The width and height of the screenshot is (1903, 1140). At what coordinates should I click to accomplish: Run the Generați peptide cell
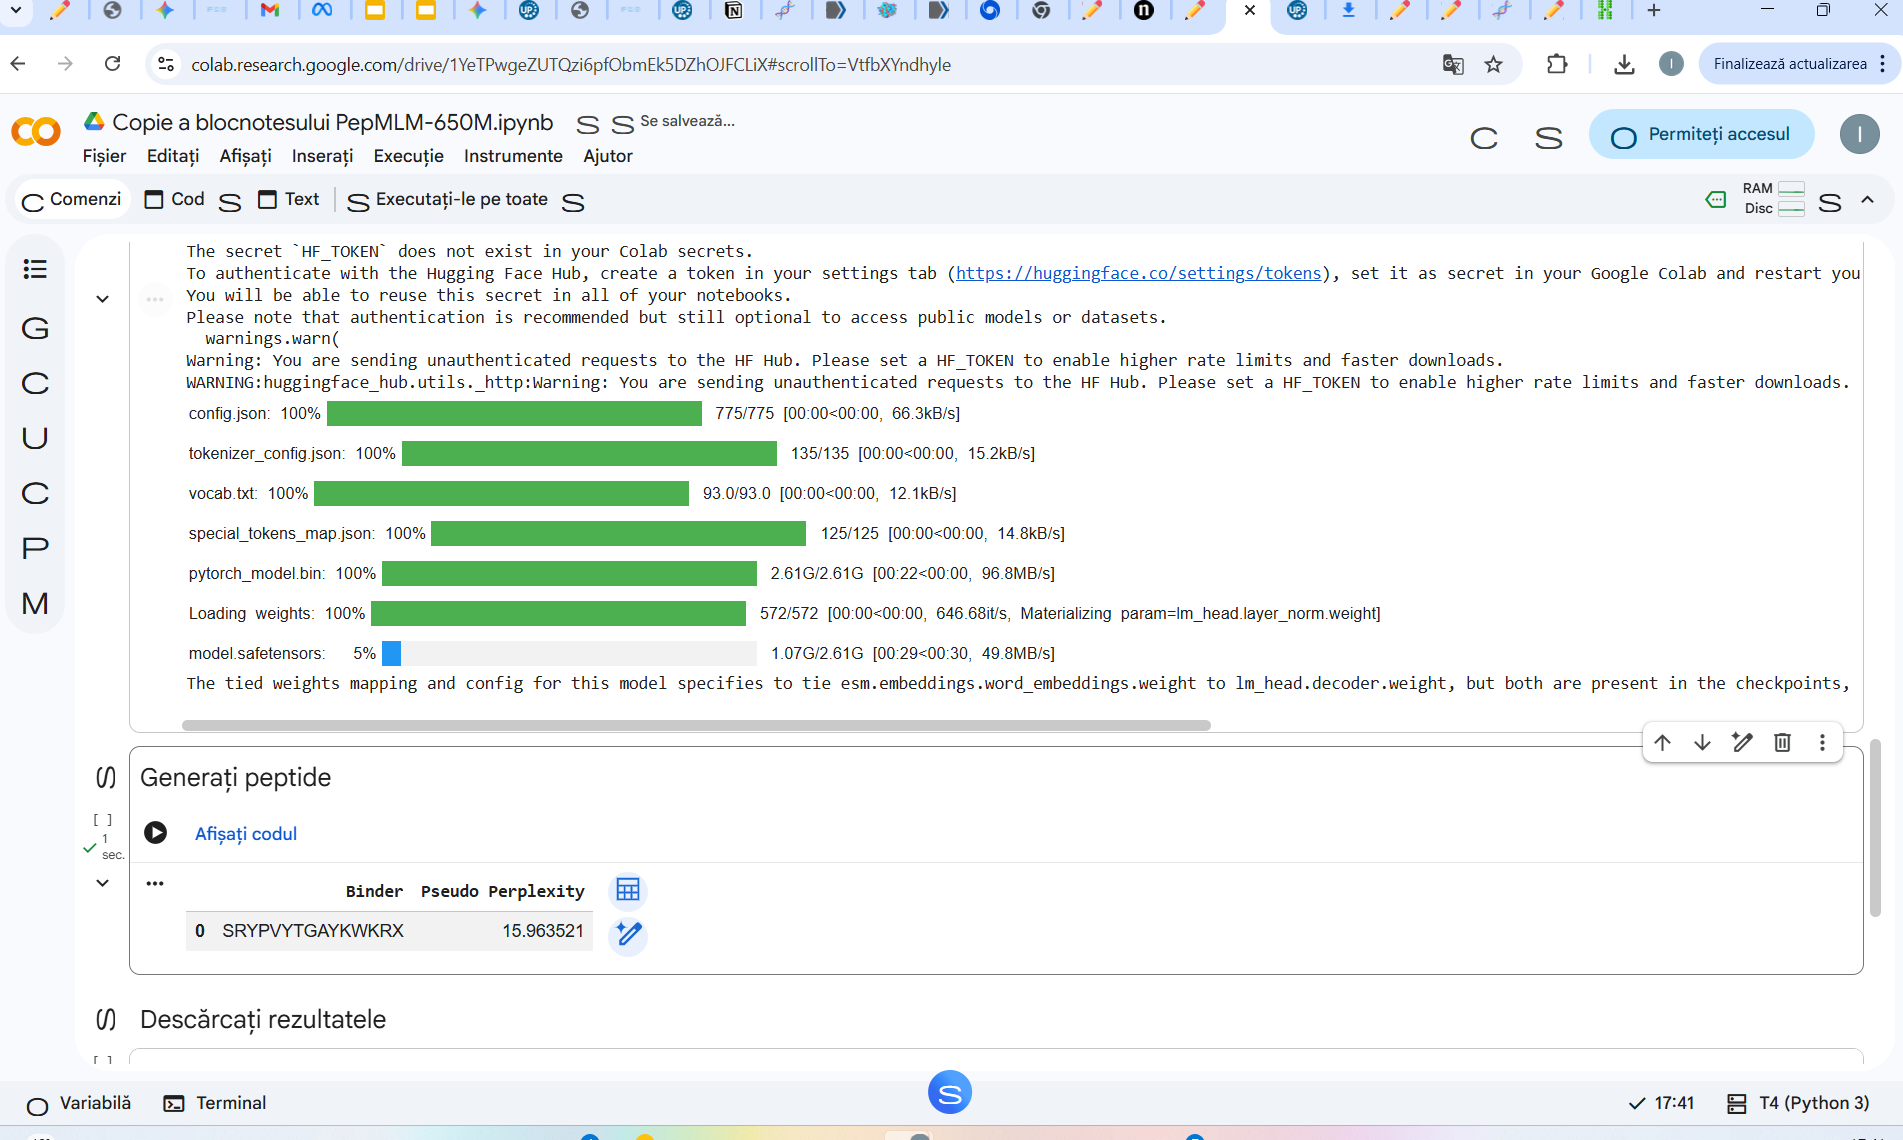[155, 832]
